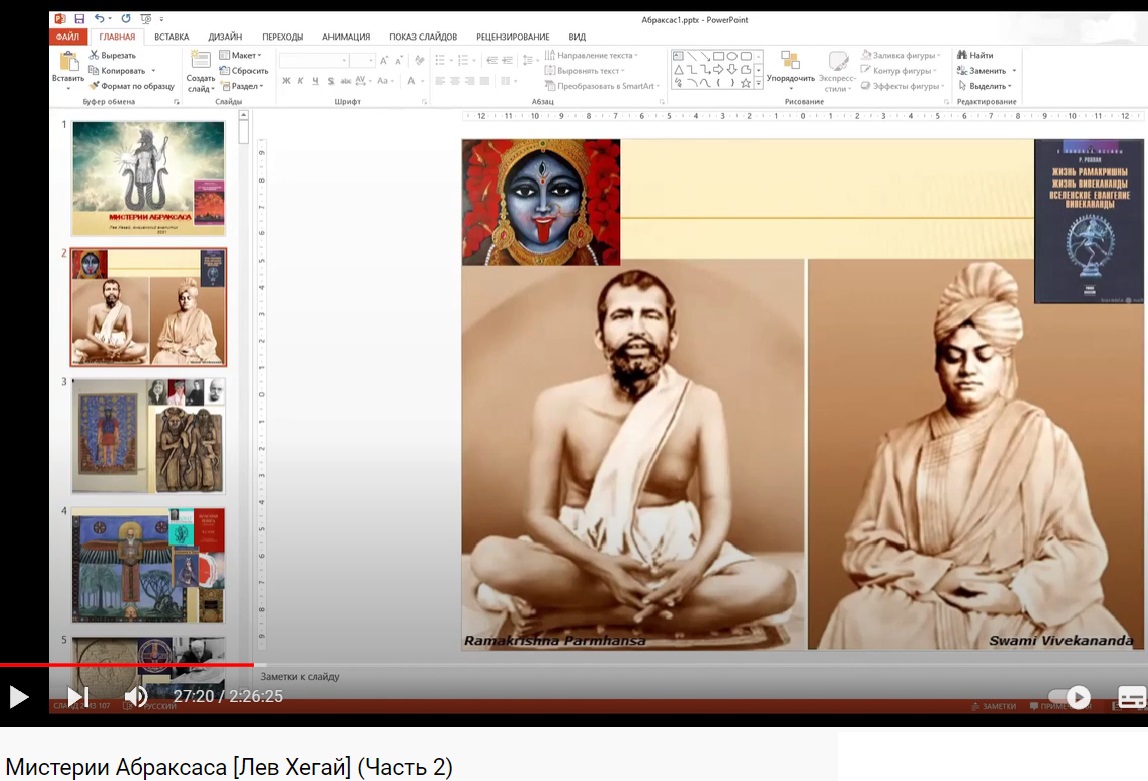The height and width of the screenshot is (781, 1148).
Task: Click the Упорядочить arrange icon
Action: coord(790,60)
